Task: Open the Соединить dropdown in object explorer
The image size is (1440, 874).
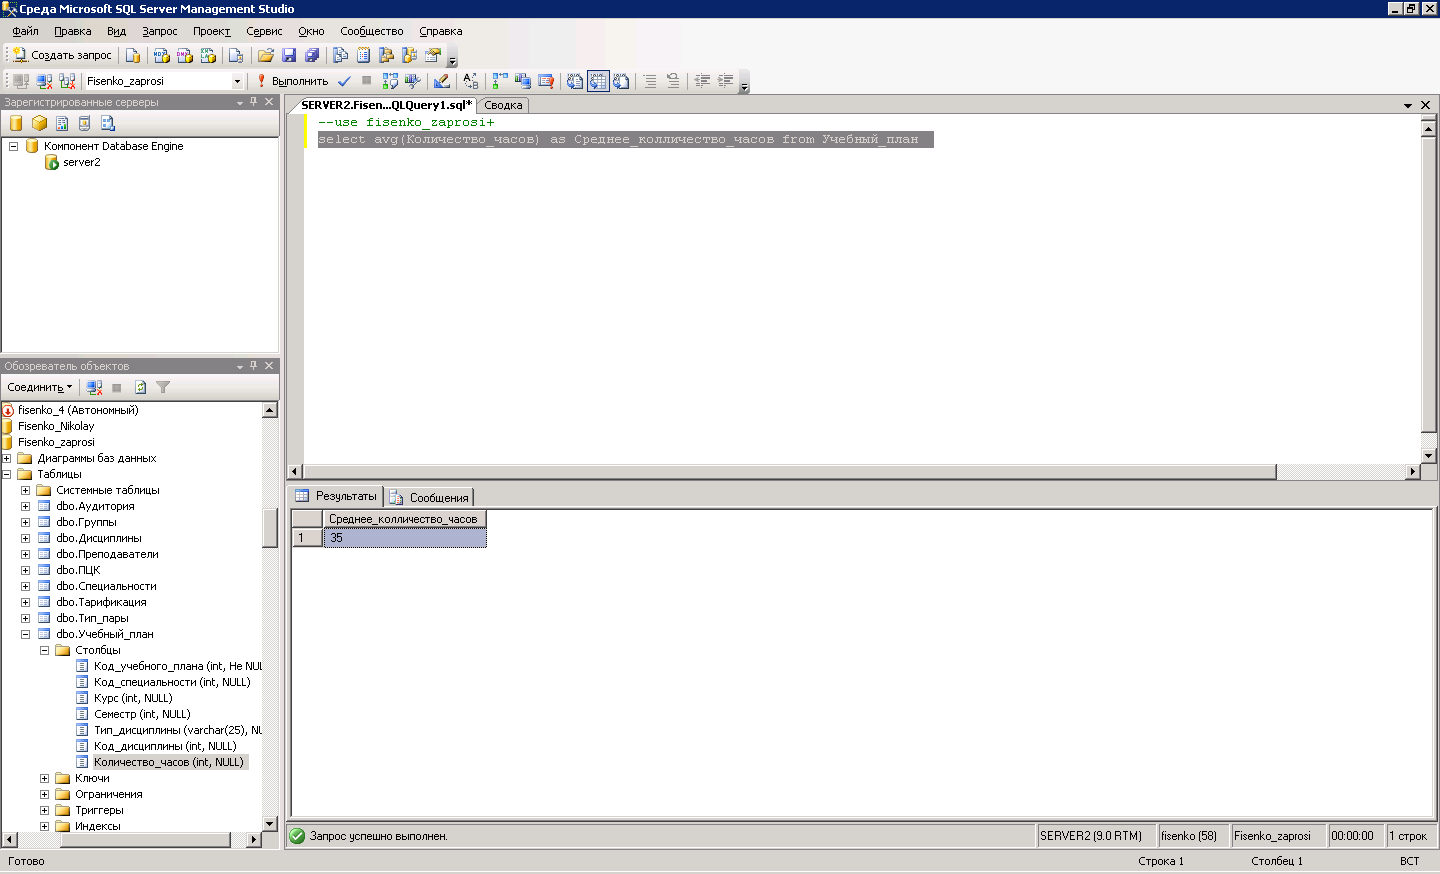Action: (40, 387)
